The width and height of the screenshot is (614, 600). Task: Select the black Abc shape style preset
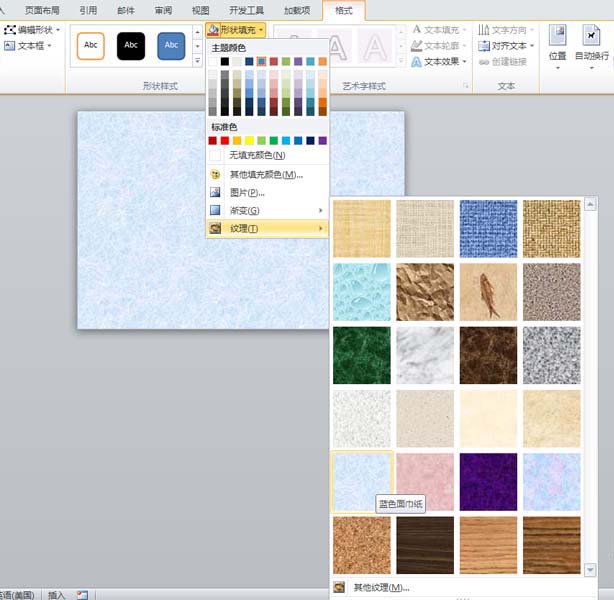[x=130, y=45]
